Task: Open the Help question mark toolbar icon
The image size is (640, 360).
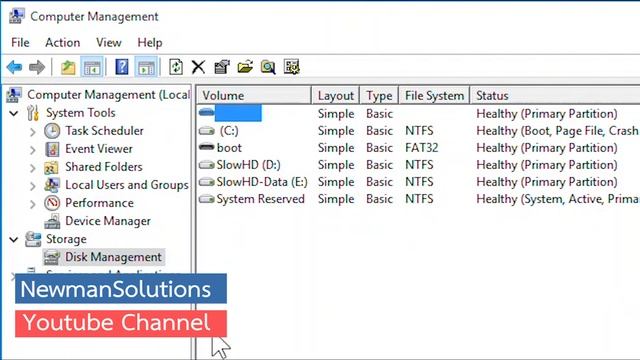Action: 122,67
